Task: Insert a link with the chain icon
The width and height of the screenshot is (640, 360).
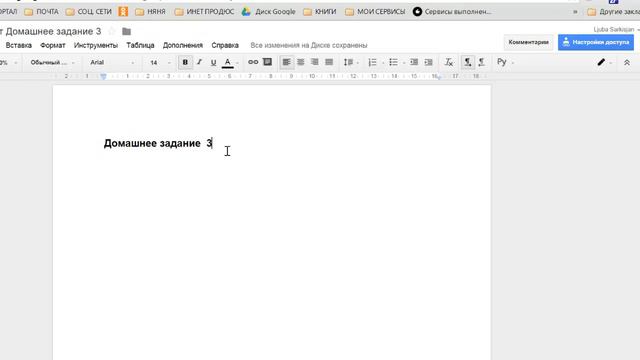Action: [253, 62]
